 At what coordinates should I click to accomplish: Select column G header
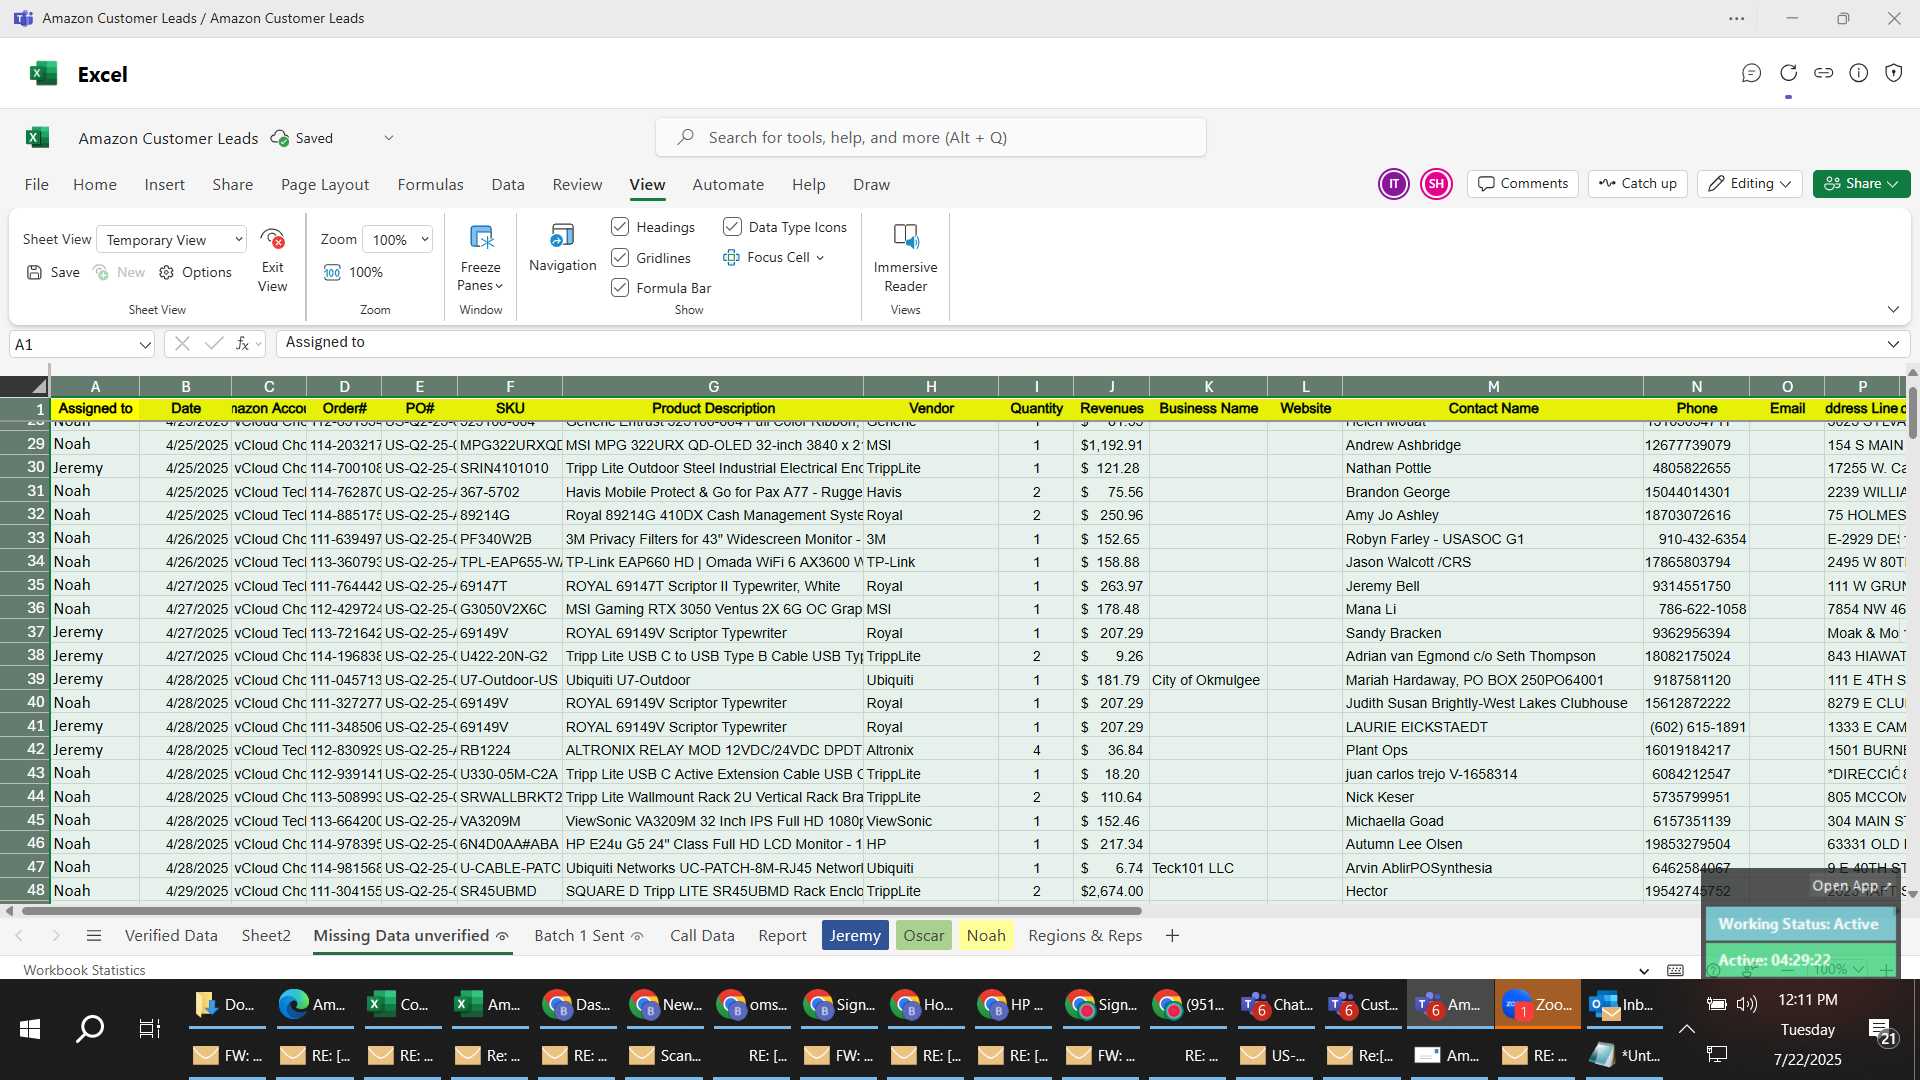(713, 386)
